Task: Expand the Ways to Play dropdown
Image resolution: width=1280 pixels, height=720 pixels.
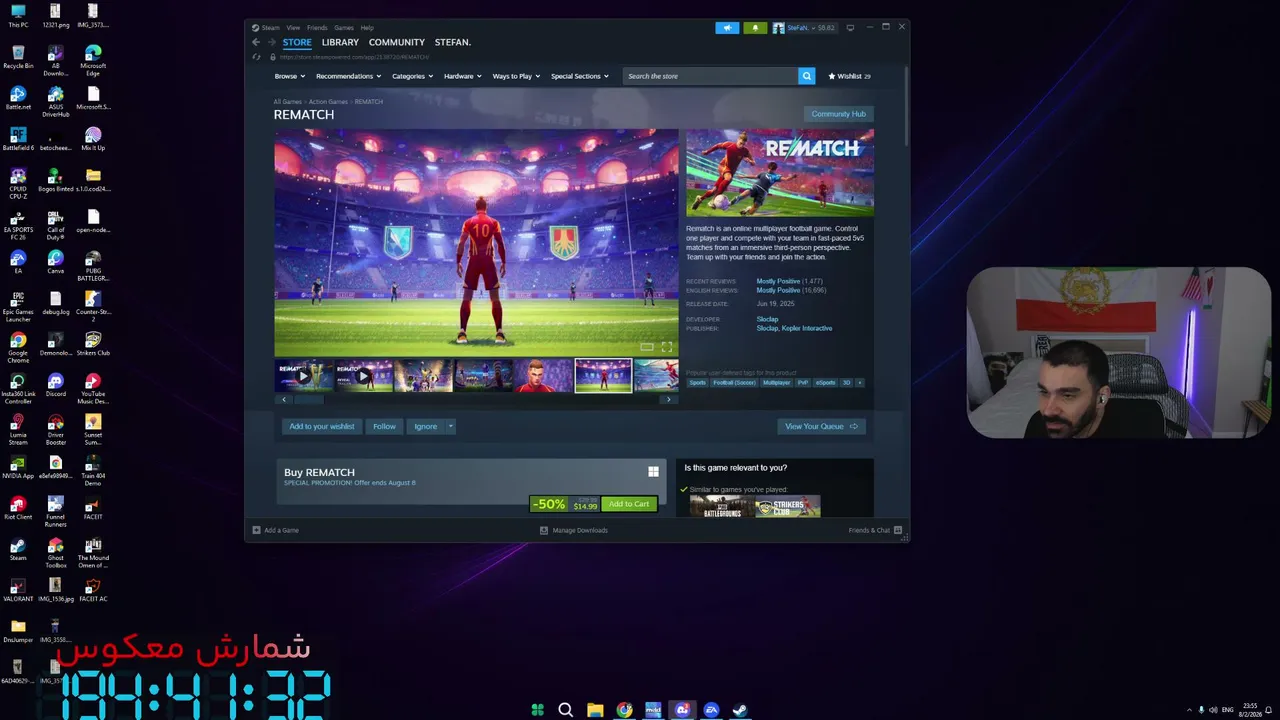Action: 516,76
